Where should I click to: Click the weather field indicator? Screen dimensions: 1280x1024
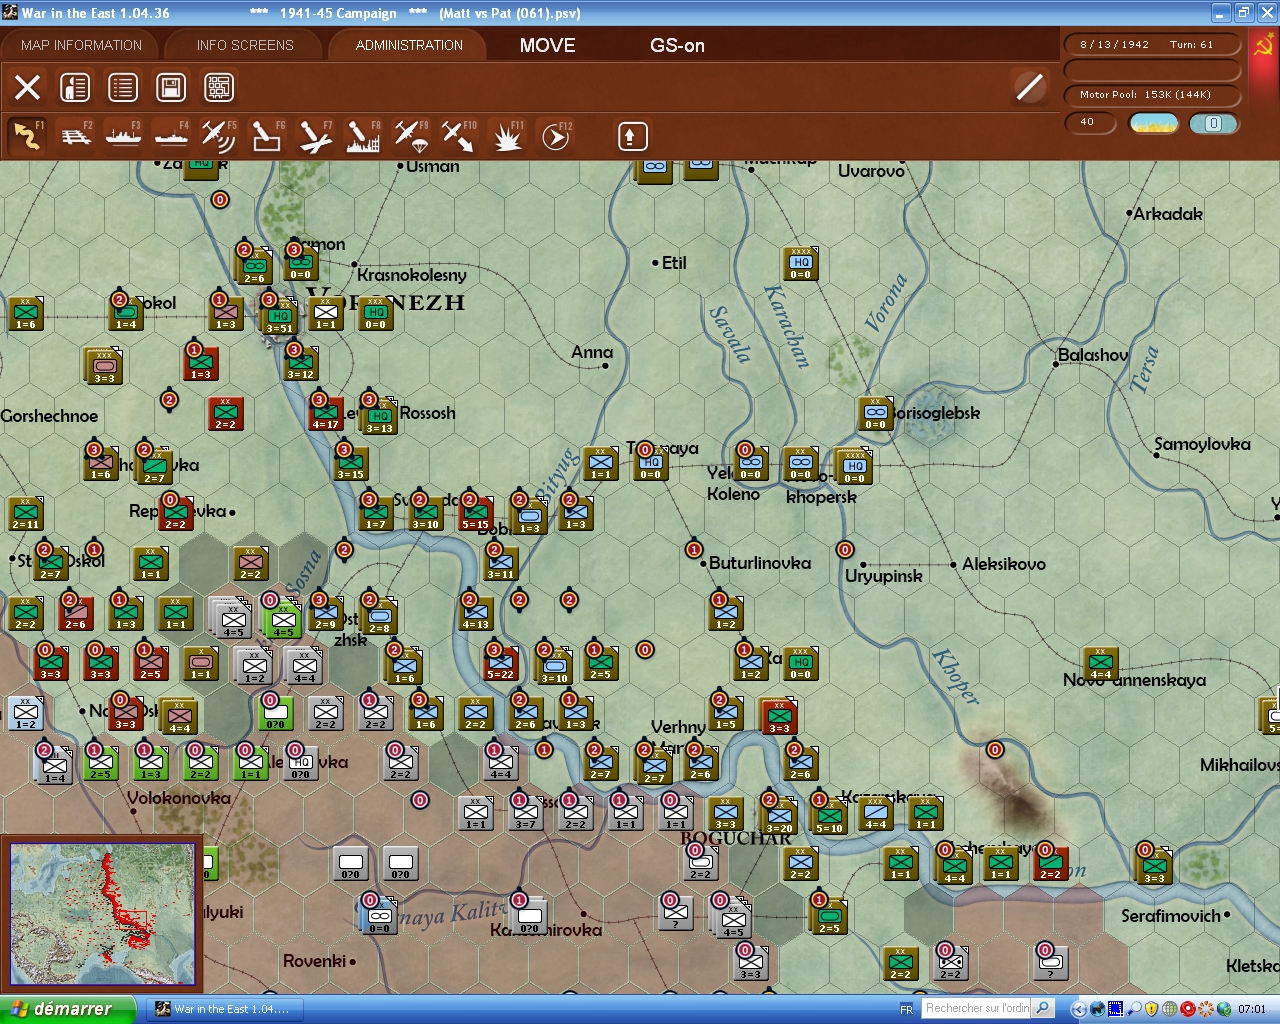tap(1154, 123)
